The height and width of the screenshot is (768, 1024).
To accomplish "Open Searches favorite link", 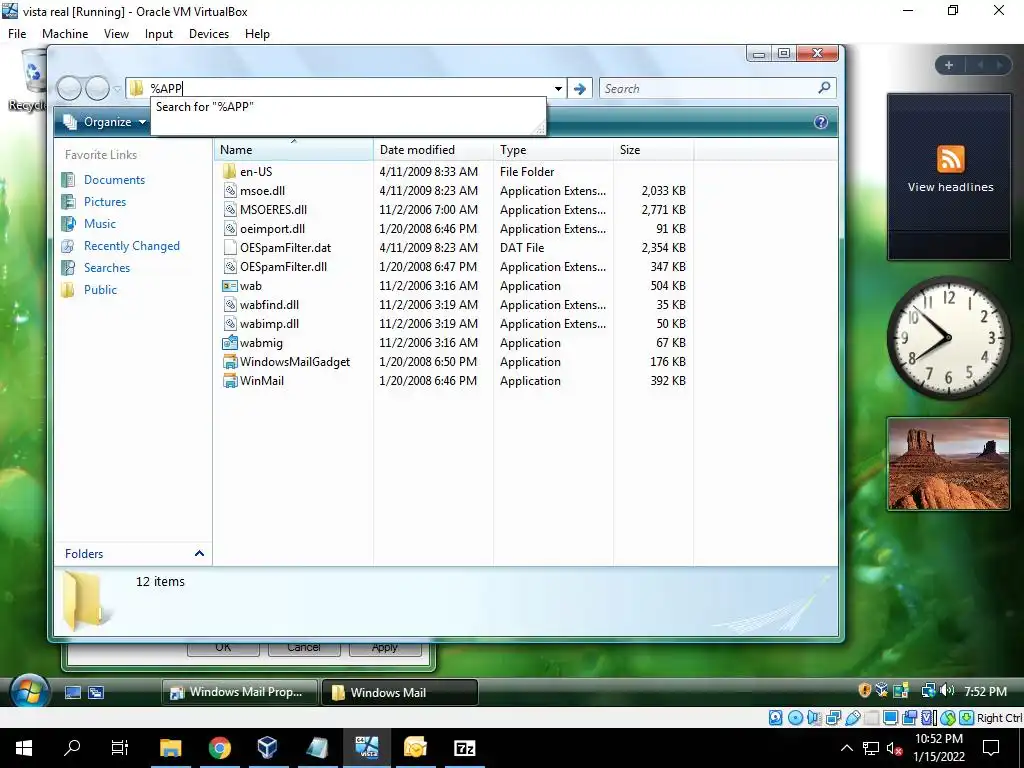I will pyautogui.click(x=106, y=268).
